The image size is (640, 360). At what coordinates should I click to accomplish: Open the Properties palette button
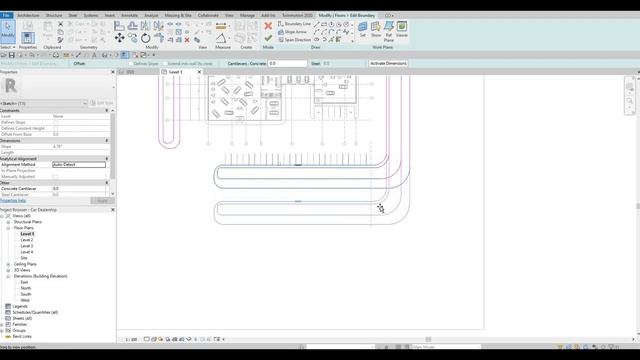tap(28, 38)
